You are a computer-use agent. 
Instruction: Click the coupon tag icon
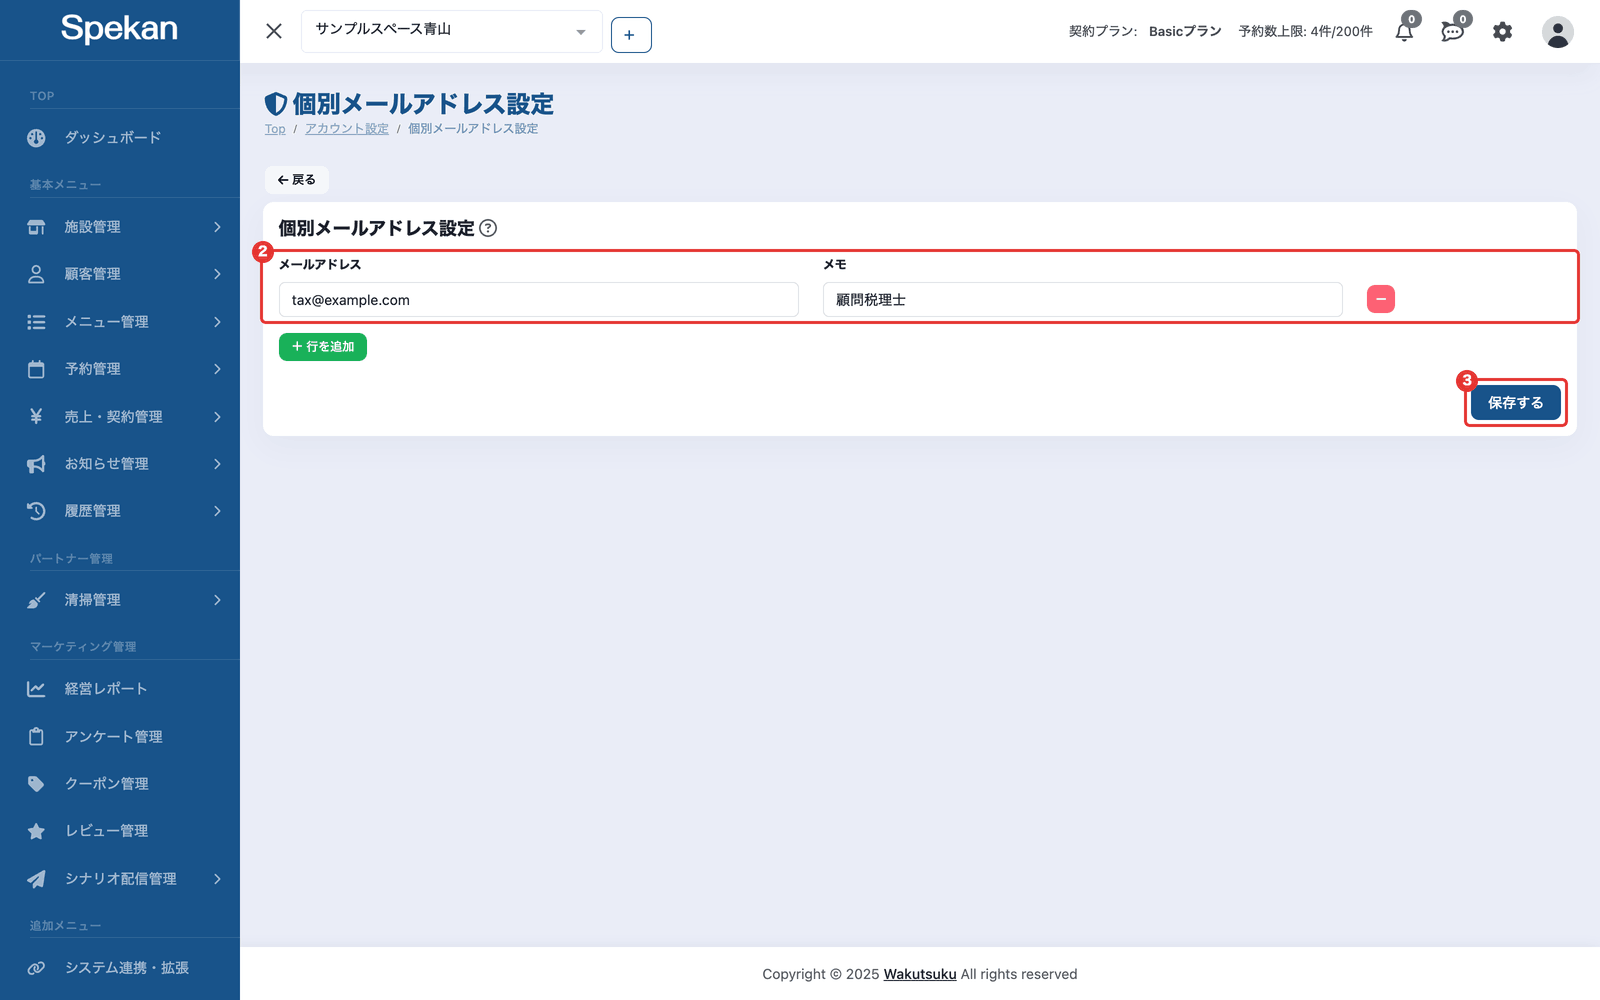point(36,784)
